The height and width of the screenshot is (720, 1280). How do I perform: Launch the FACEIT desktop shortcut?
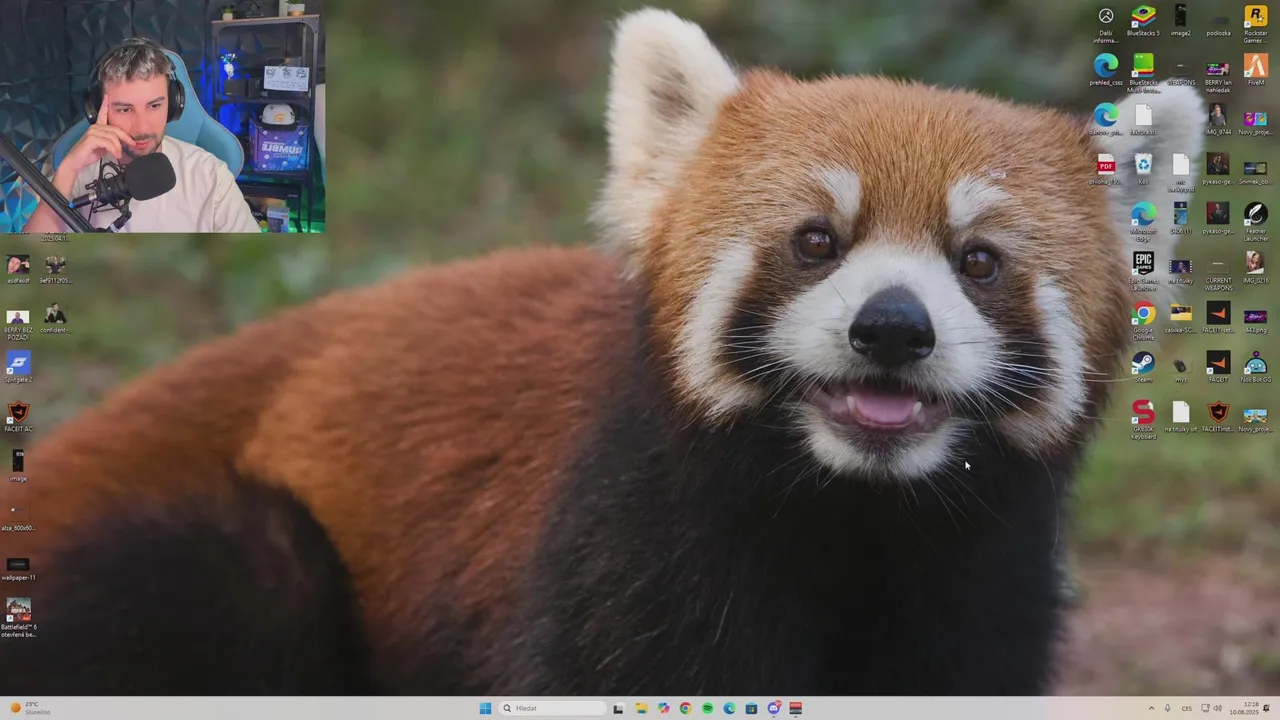pyautogui.click(x=1218, y=366)
